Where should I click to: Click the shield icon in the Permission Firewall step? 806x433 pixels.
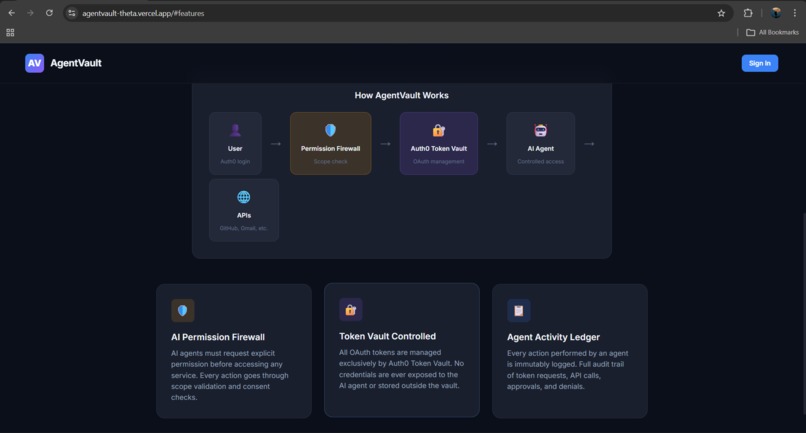pyautogui.click(x=331, y=130)
